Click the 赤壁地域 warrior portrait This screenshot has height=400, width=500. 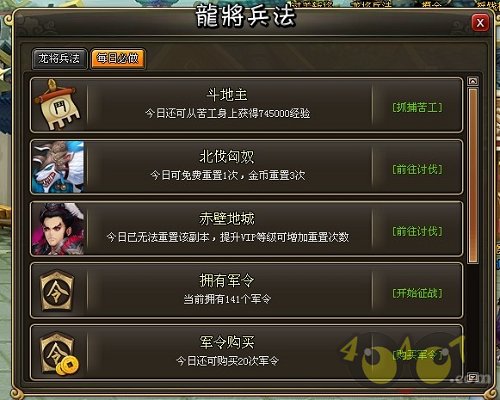[x=58, y=229]
